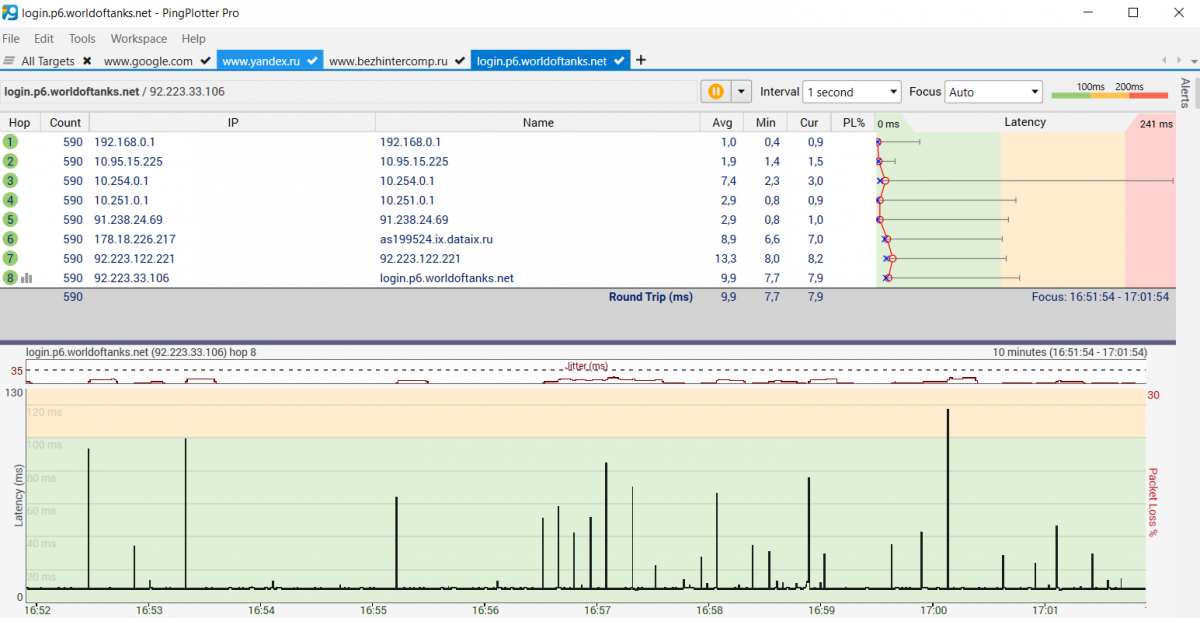Click the checkmark on www.google.com tab
Image resolution: width=1200 pixels, height=618 pixels.
click(205, 61)
